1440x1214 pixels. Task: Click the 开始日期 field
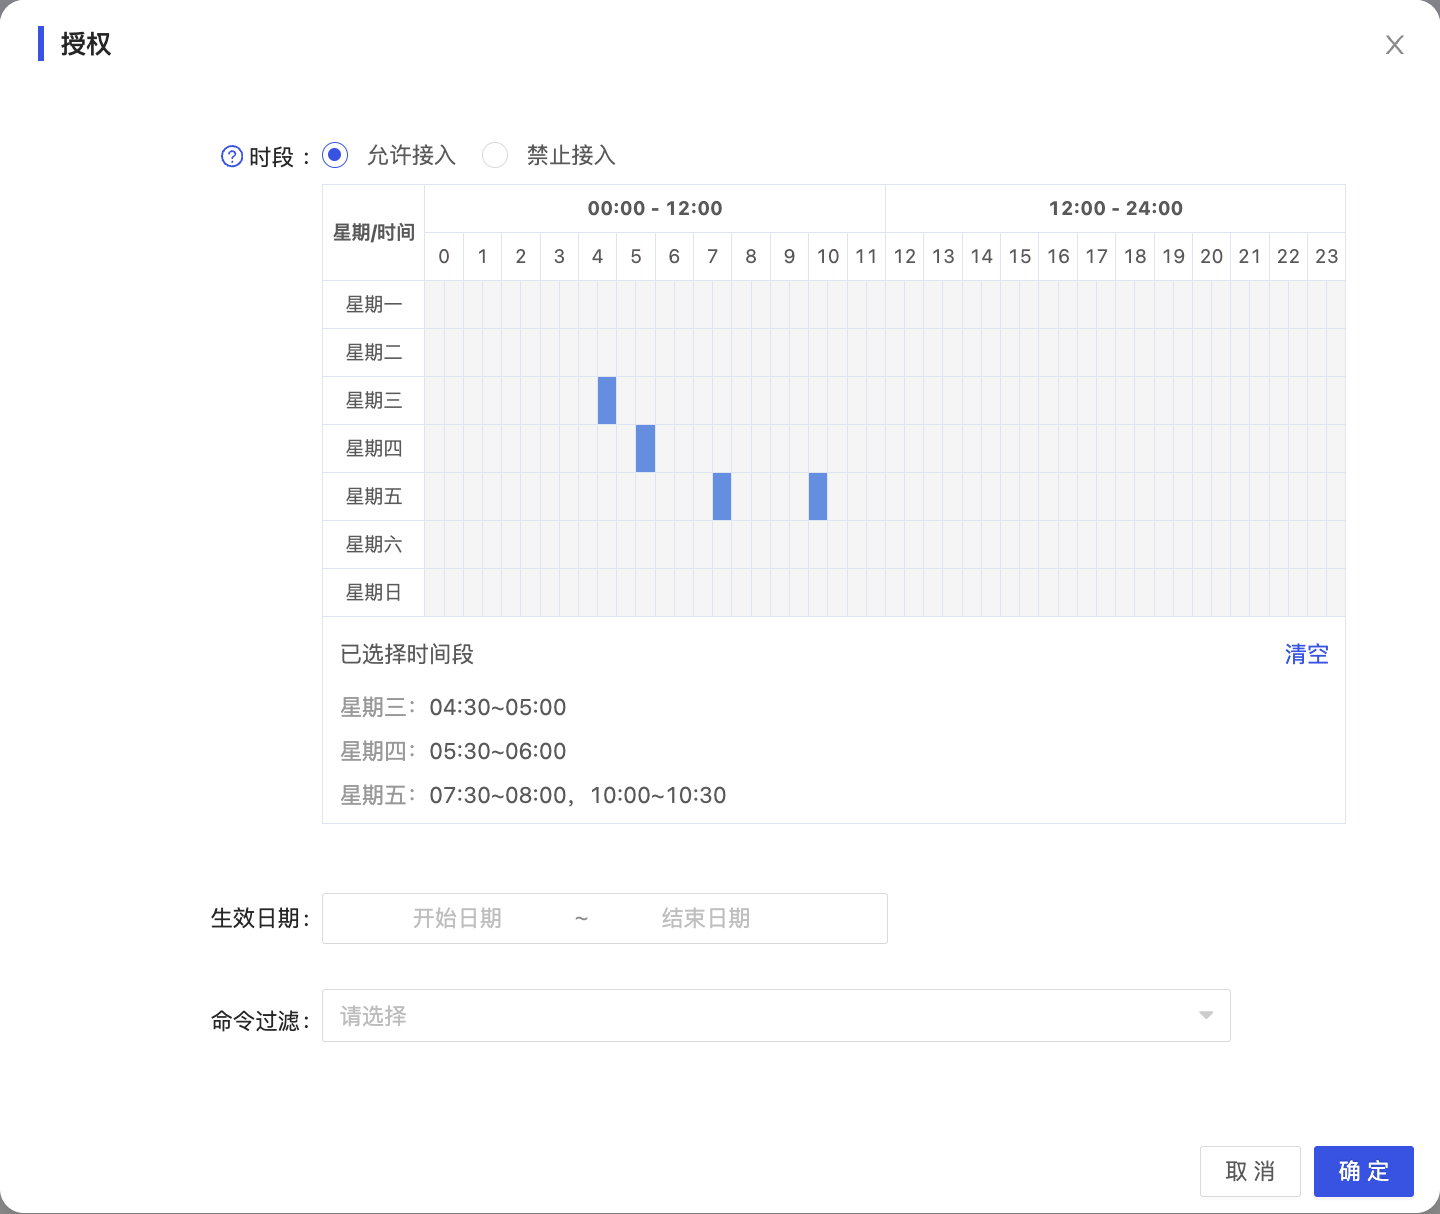point(457,918)
